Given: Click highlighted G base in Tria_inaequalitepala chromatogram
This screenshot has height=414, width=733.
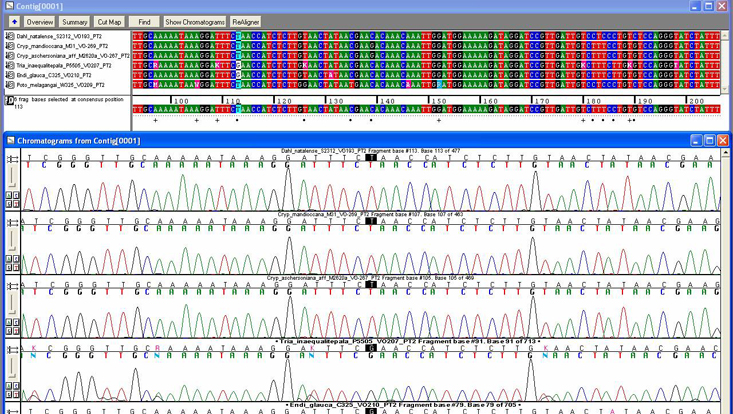Looking at the screenshot, I should click(371, 348).
